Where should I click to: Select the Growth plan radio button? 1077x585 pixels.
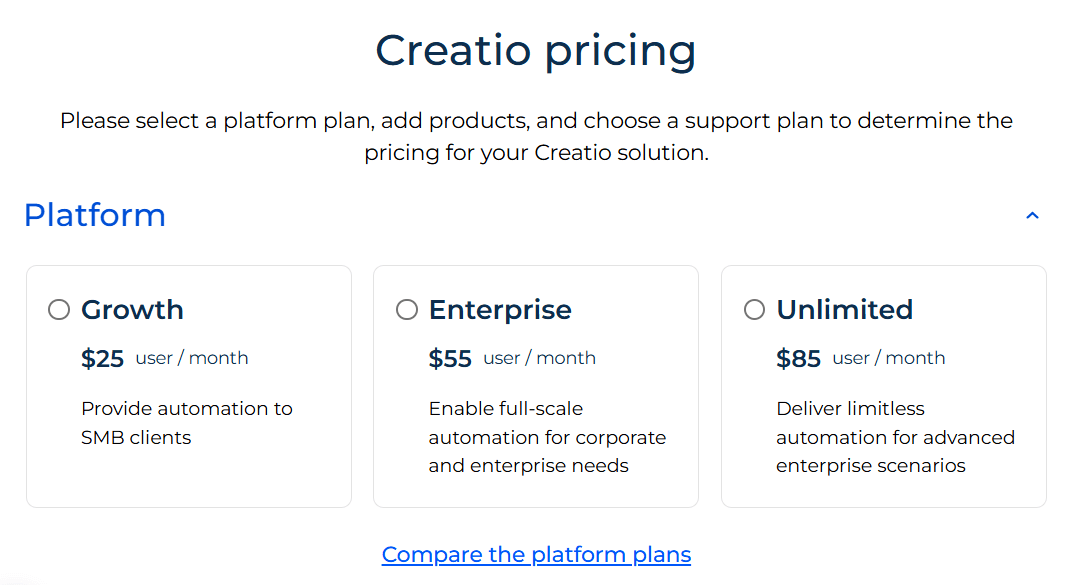58,310
